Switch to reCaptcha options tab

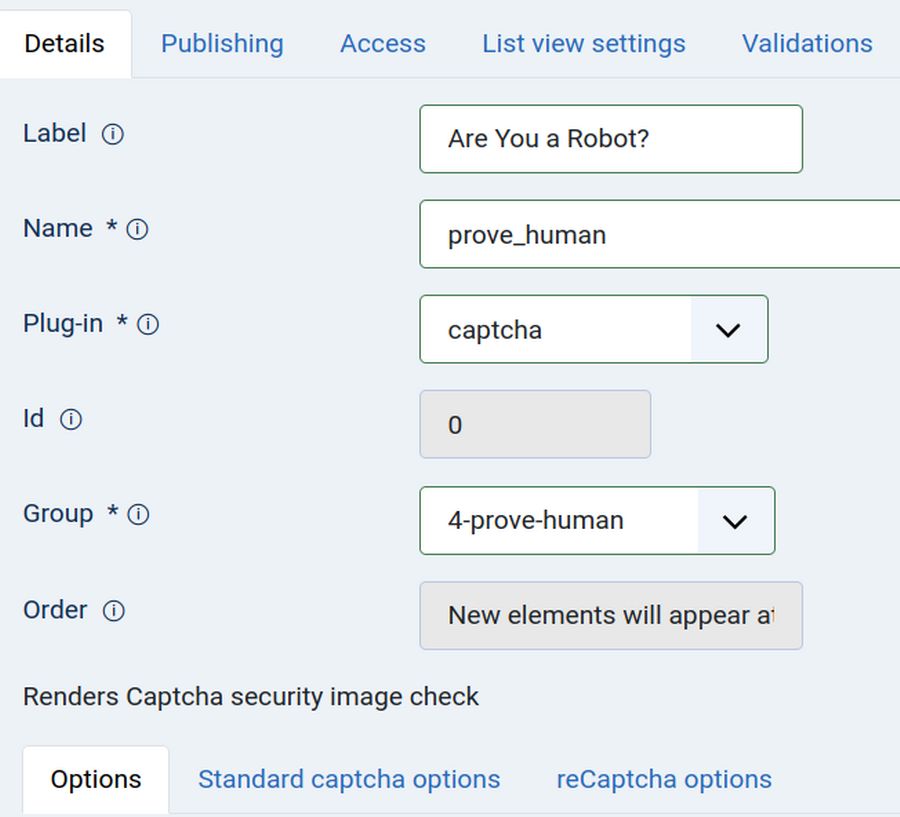[664, 779]
